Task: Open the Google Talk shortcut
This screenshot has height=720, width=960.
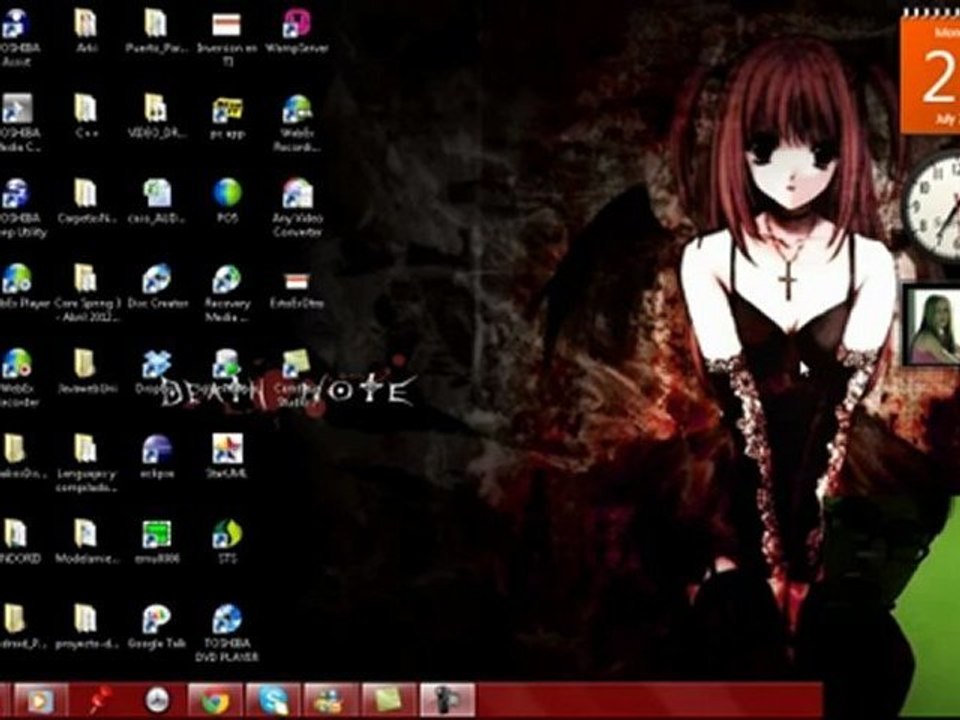Action: tap(157, 626)
